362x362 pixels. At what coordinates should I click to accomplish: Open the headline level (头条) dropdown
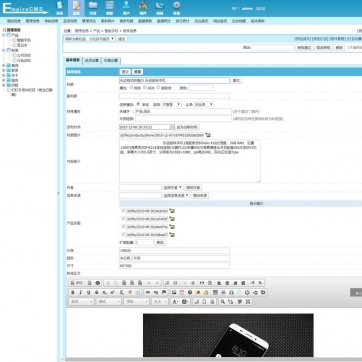pyautogui.click(x=204, y=104)
